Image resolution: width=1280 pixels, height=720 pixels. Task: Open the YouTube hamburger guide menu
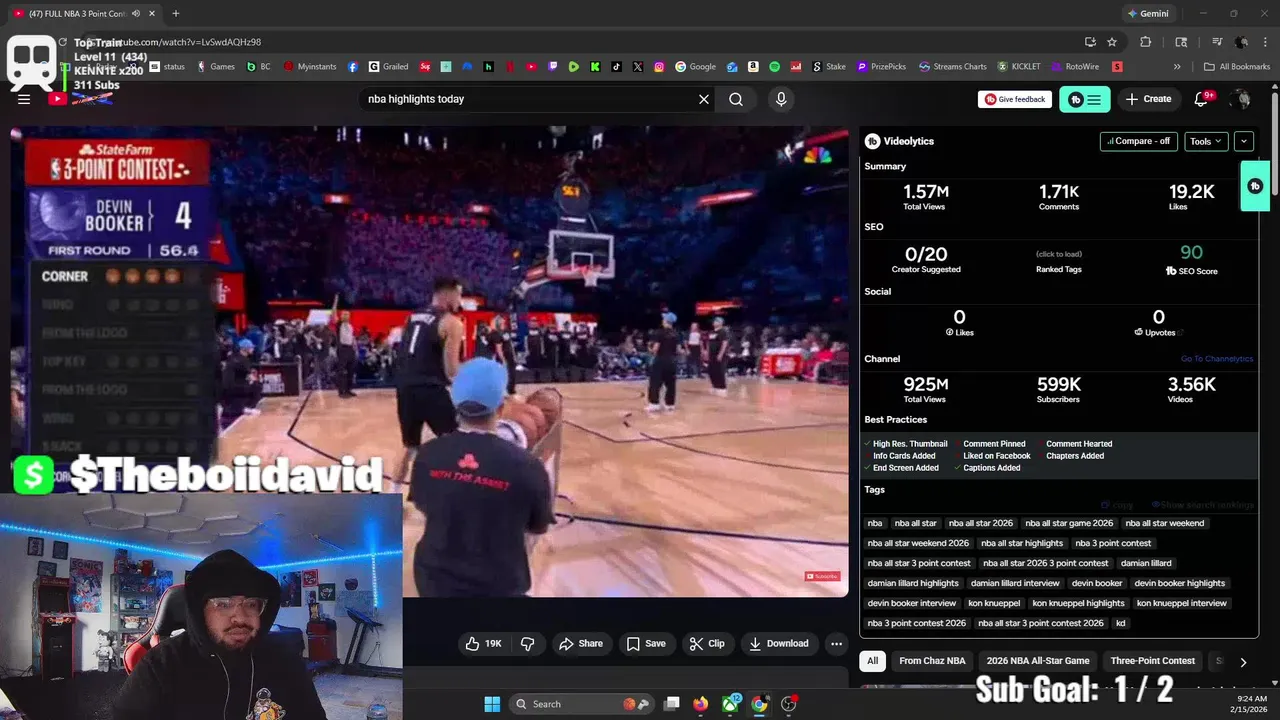coord(24,99)
